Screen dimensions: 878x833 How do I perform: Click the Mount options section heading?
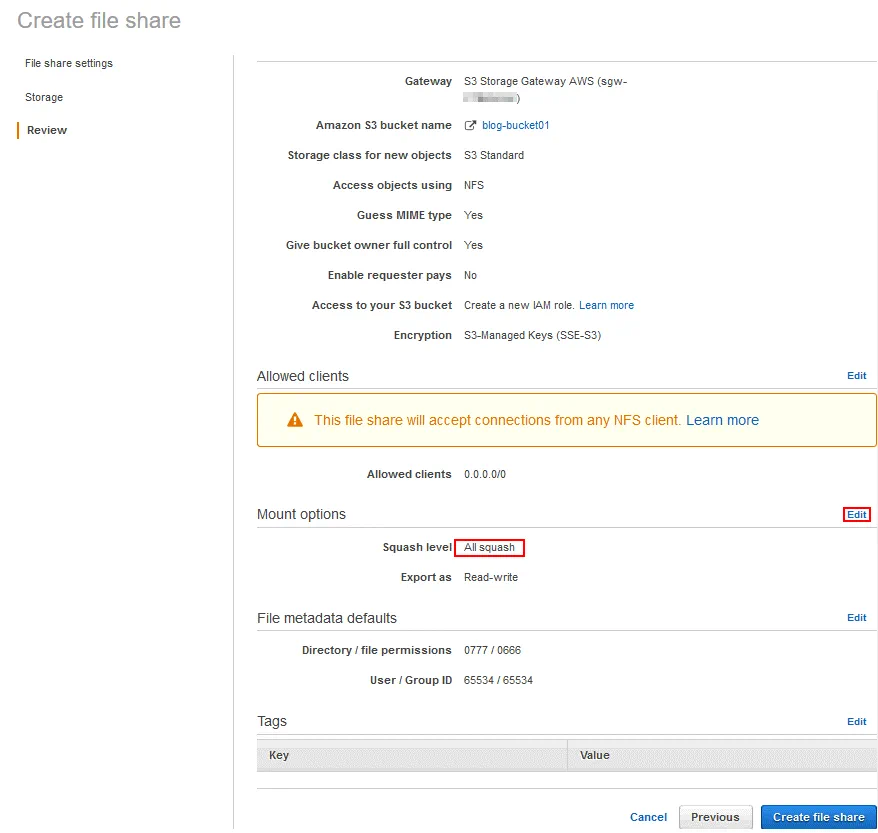click(x=301, y=514)
